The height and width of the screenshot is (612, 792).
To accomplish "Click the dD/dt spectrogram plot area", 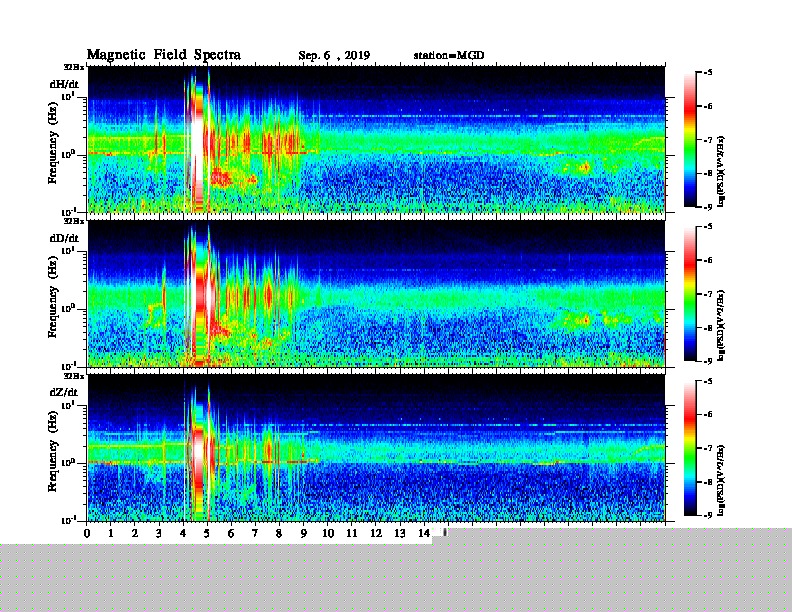I will click(376, 294).
